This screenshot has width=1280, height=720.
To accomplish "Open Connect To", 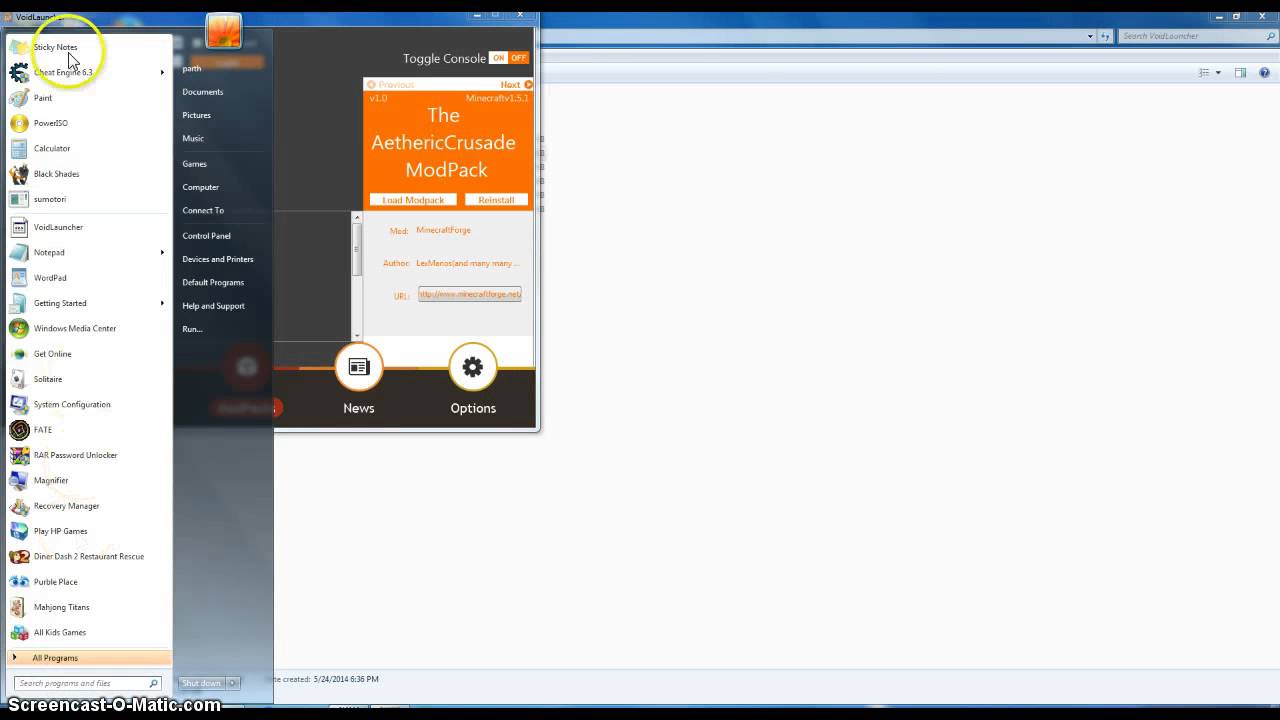I will (203, 211).
